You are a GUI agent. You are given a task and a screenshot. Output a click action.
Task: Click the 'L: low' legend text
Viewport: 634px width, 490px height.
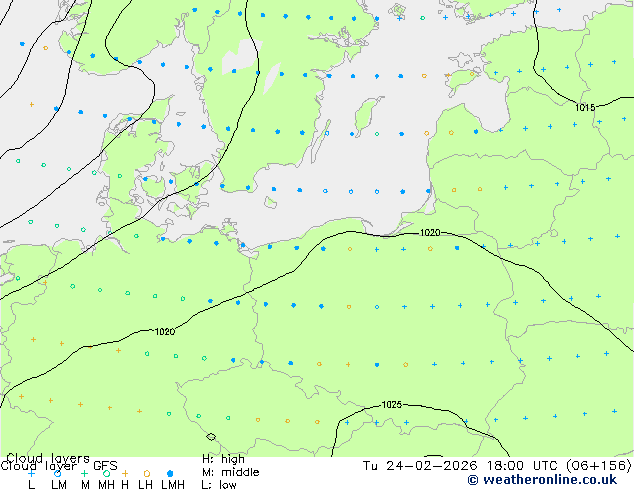(219, 485)
